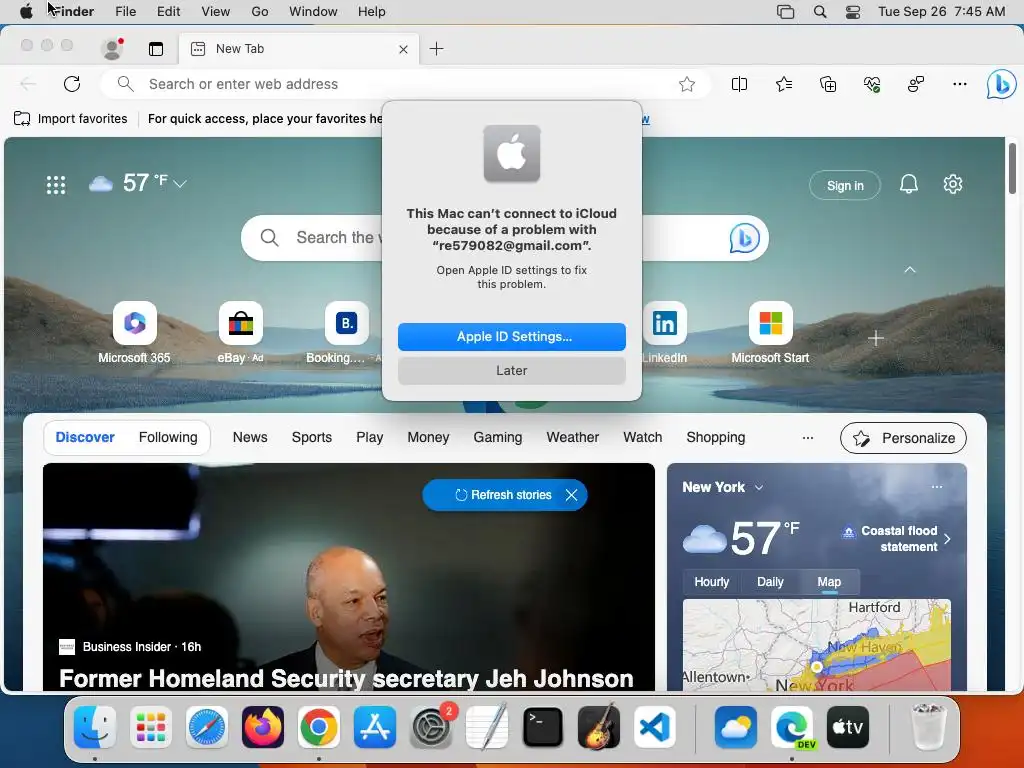Open Visual Studio Code from Dock

pyautogui.click(x=654, y=727)
